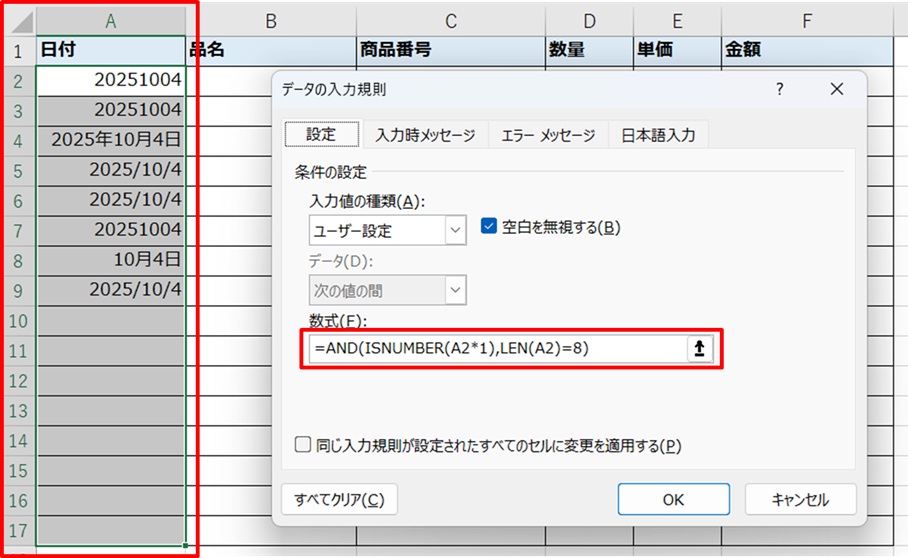The height and width of the screenshot is (558, 908).
Task: Click the select-all corner triangle of sheet
Action: (17, 21)
